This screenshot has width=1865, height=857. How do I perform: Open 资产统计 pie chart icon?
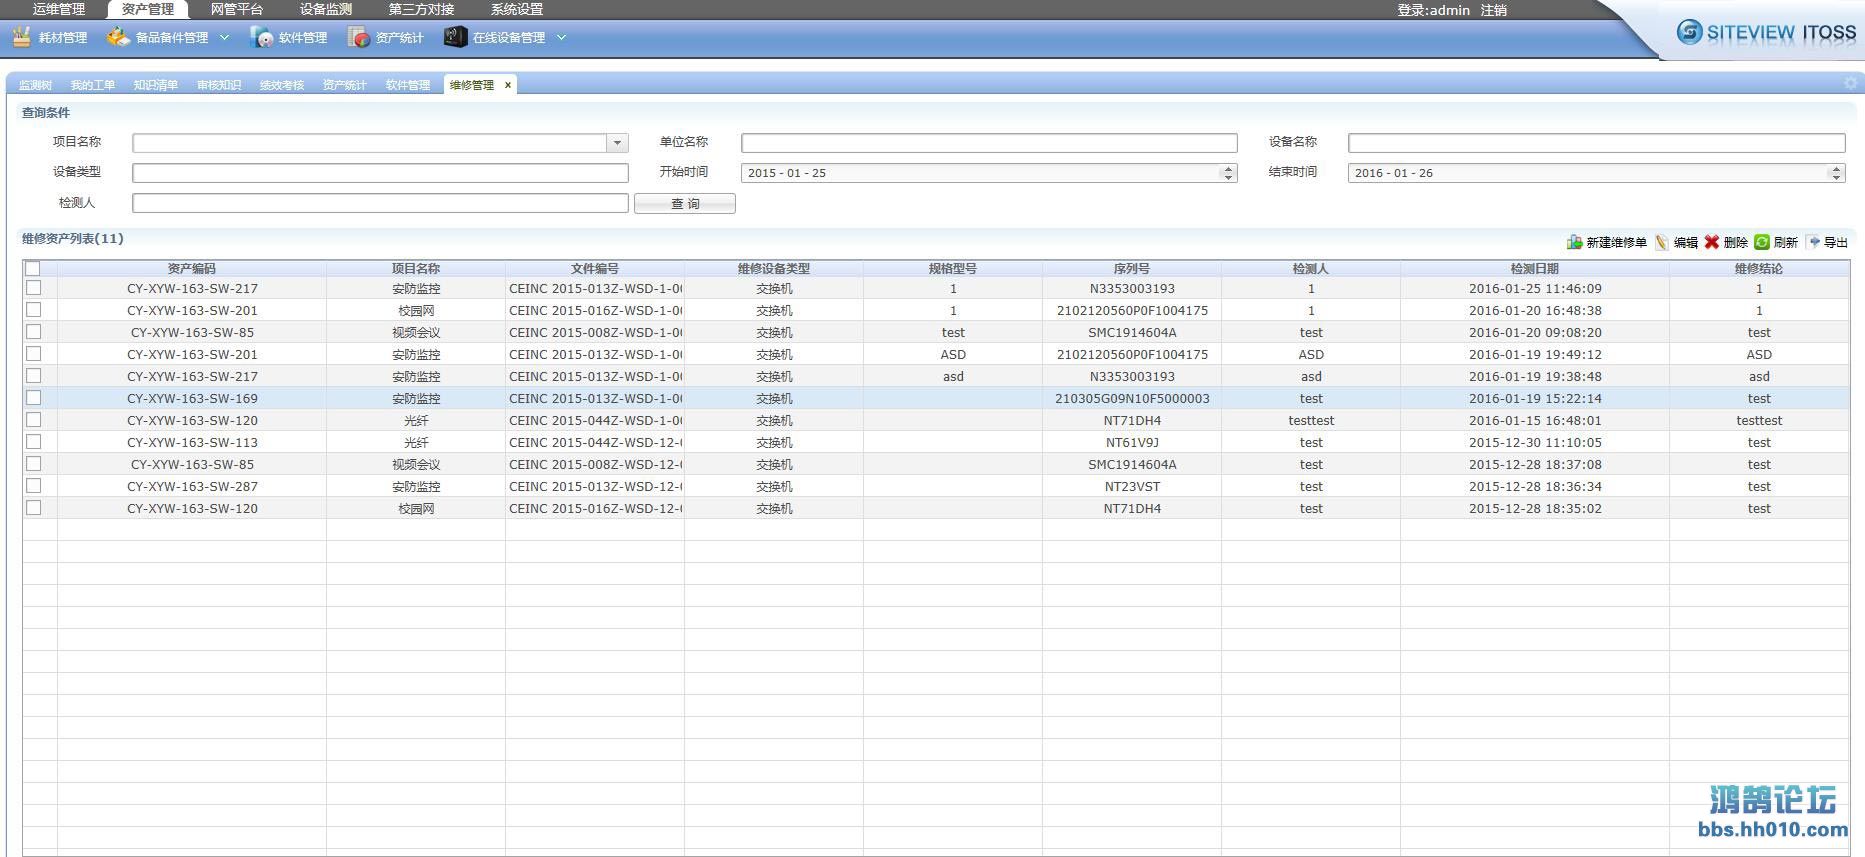click(359, 37)
